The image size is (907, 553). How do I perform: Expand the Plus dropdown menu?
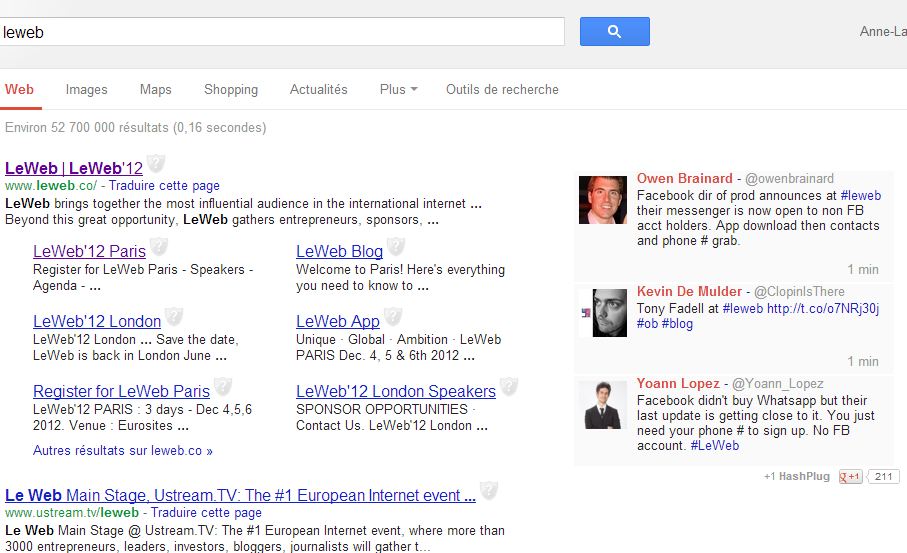click(x=399, y=90)
